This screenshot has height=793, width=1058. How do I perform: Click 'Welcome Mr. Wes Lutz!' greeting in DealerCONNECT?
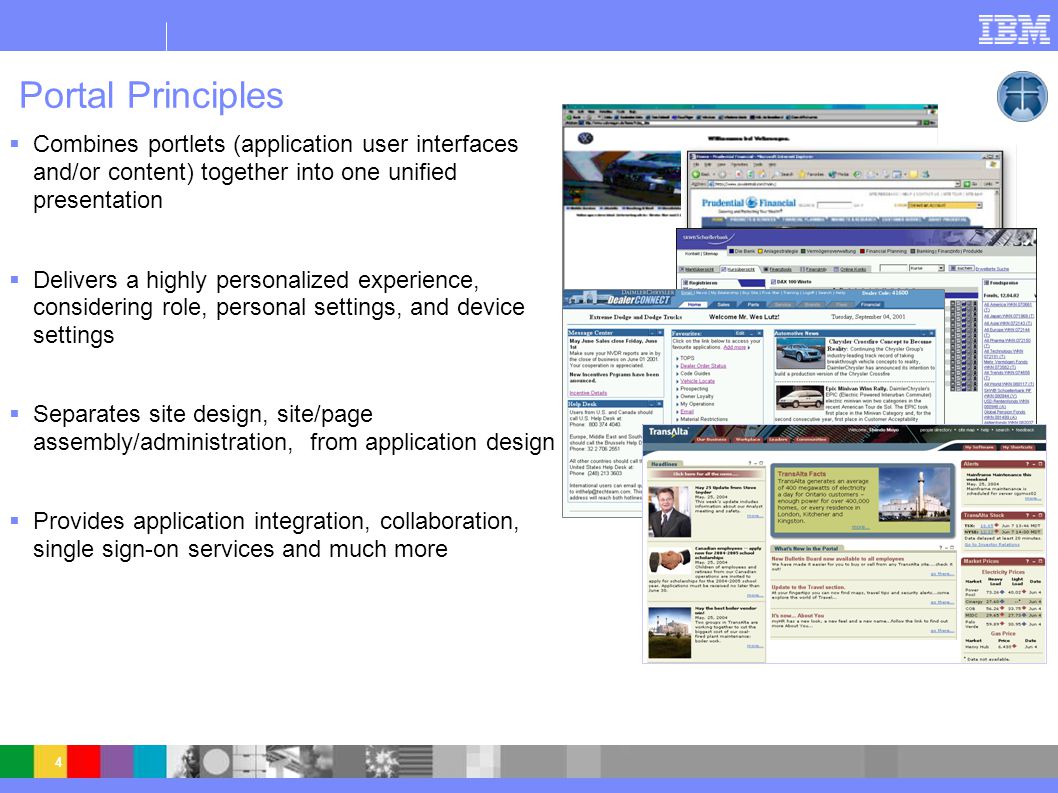point(744,317)
